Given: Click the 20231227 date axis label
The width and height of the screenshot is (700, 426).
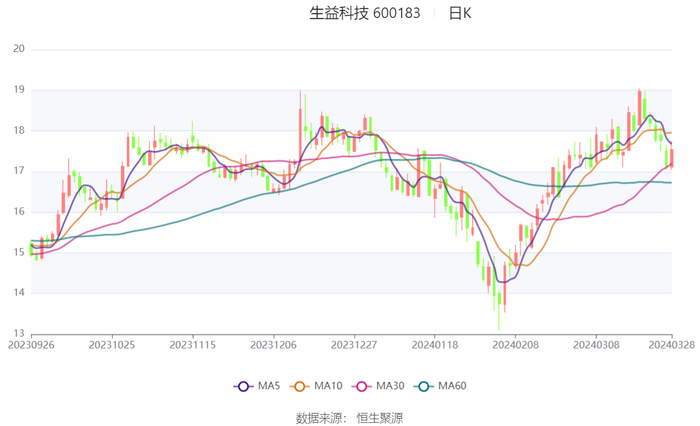Looking at the screenshot, I should click(x=354, y=345).
